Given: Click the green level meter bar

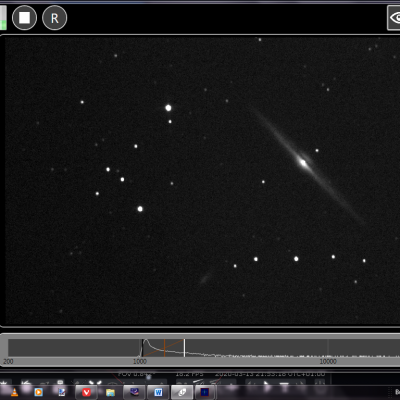Looking at the screenshot, I should (3, 17).
